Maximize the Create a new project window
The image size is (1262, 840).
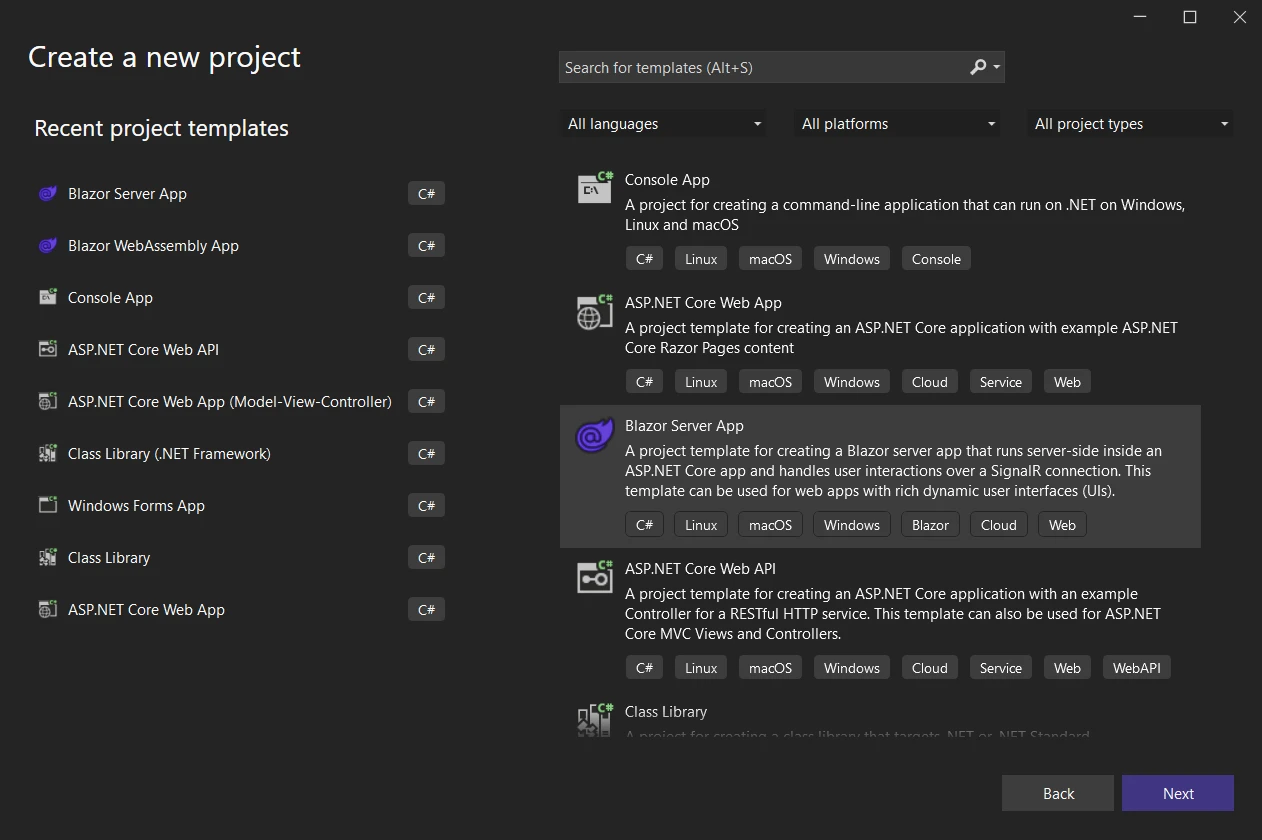click(1190, 17)
